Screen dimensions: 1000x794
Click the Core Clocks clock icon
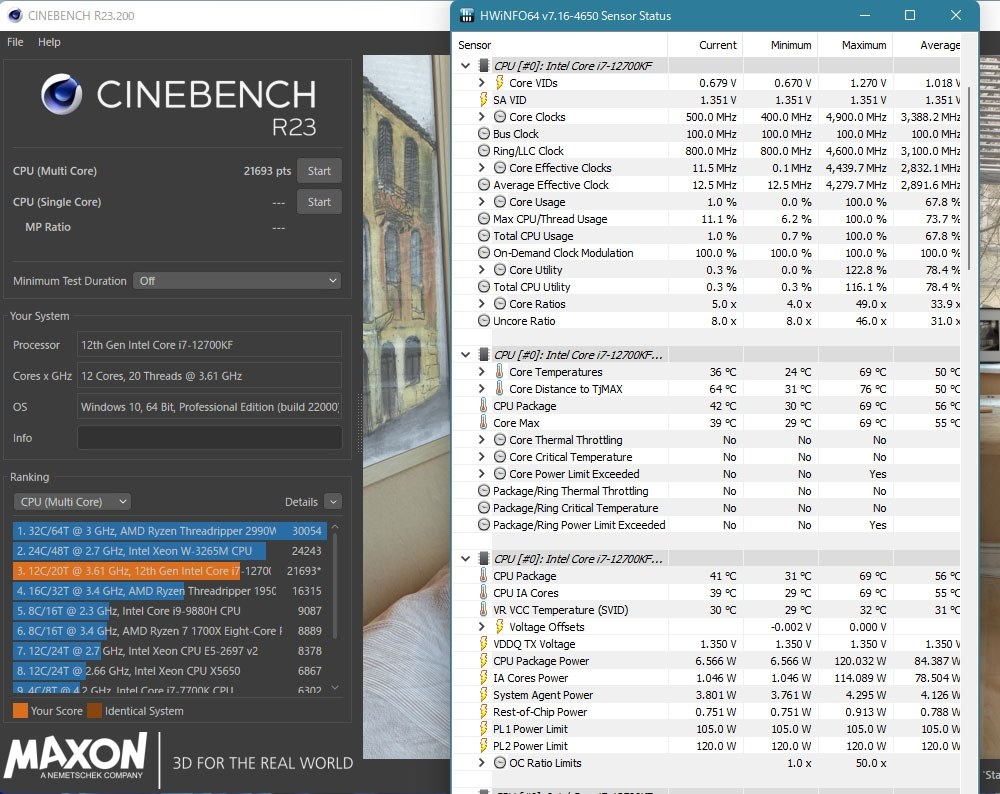(500, 117)
